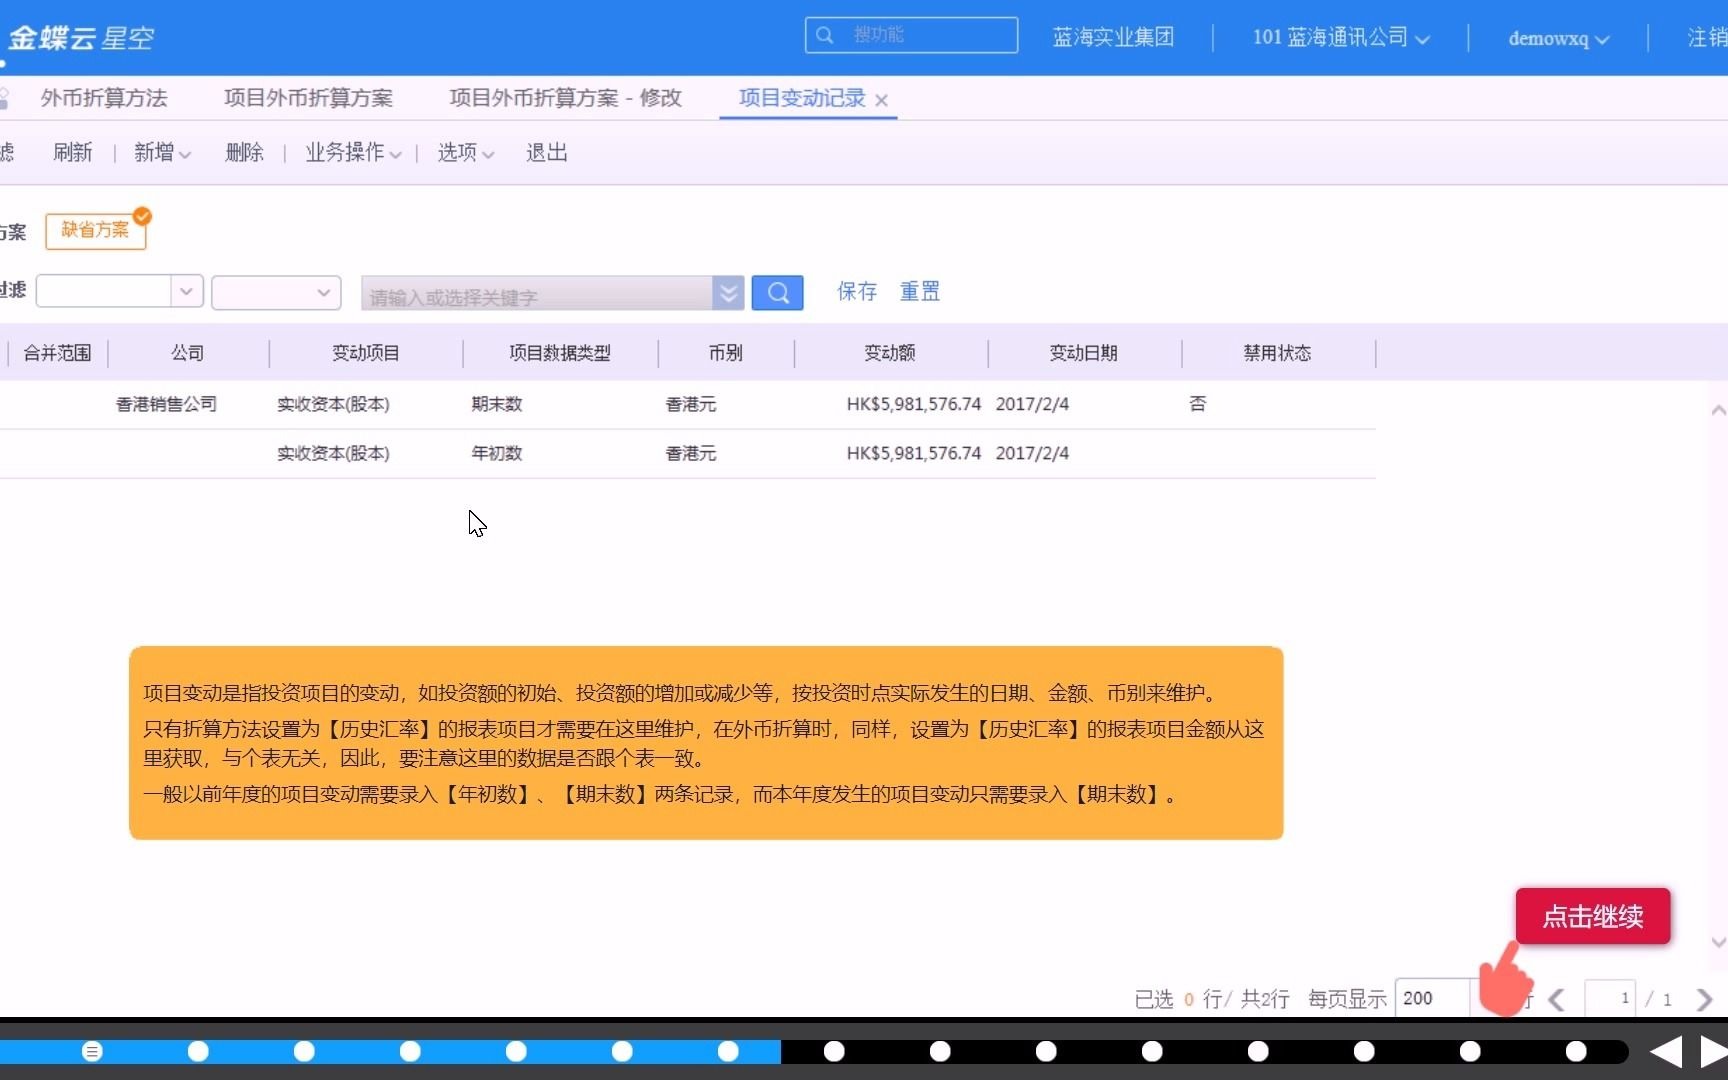Click the first dot on the unplayed black section

tap(834, 1051)
